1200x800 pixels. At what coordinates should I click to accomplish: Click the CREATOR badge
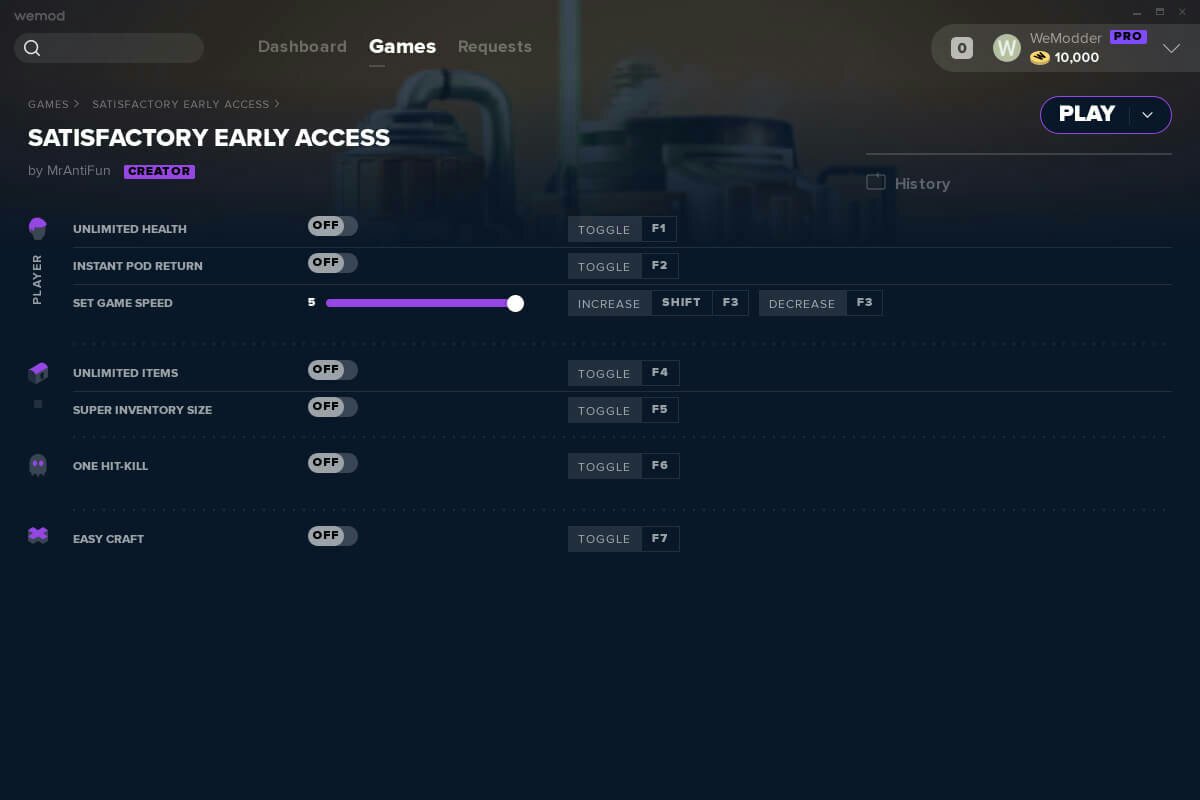point(159,171)
